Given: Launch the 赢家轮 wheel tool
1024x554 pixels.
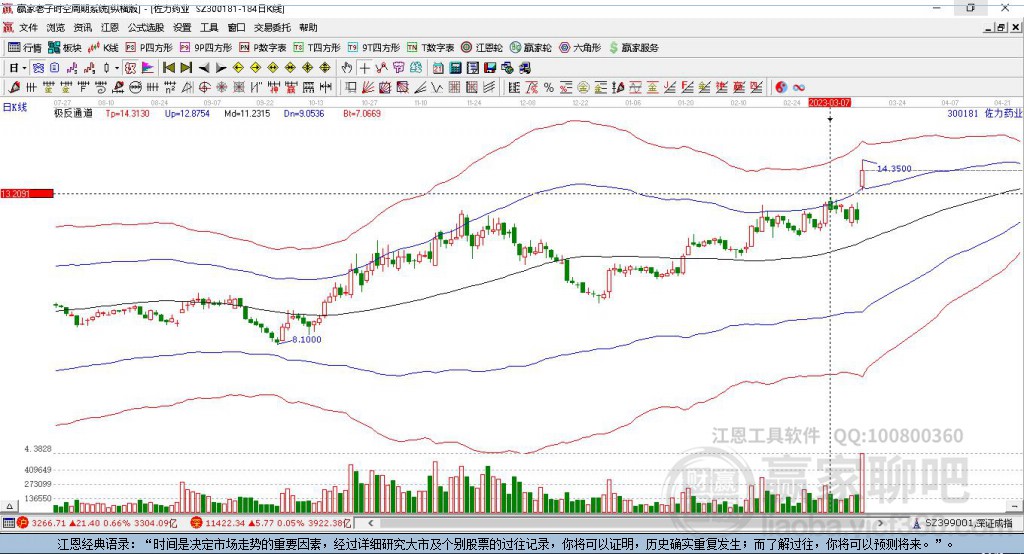Looking at the screenshot, I should click(530, 48).
